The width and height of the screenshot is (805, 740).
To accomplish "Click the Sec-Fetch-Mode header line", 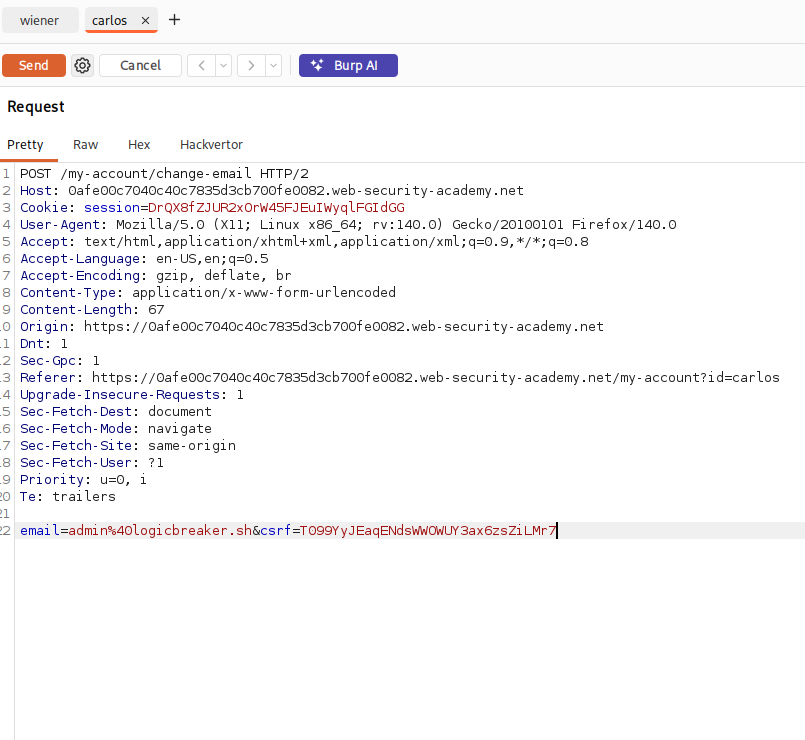I will click(116, 429).
